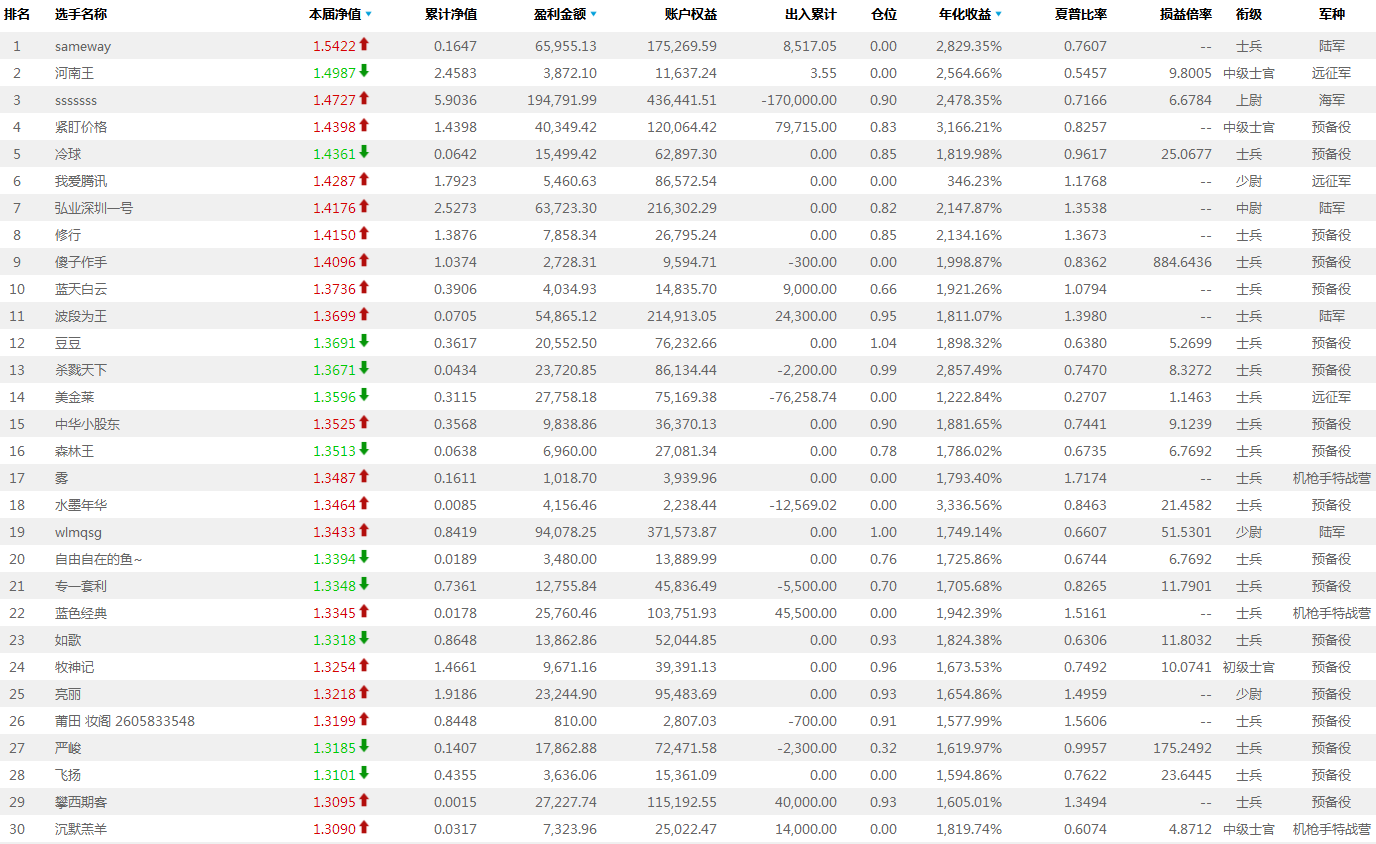Click the red up arrow in 弘业深圳一号 row
Image resolution: width=1376 pixels, height=844 pixels.
(x=364, y=206)
